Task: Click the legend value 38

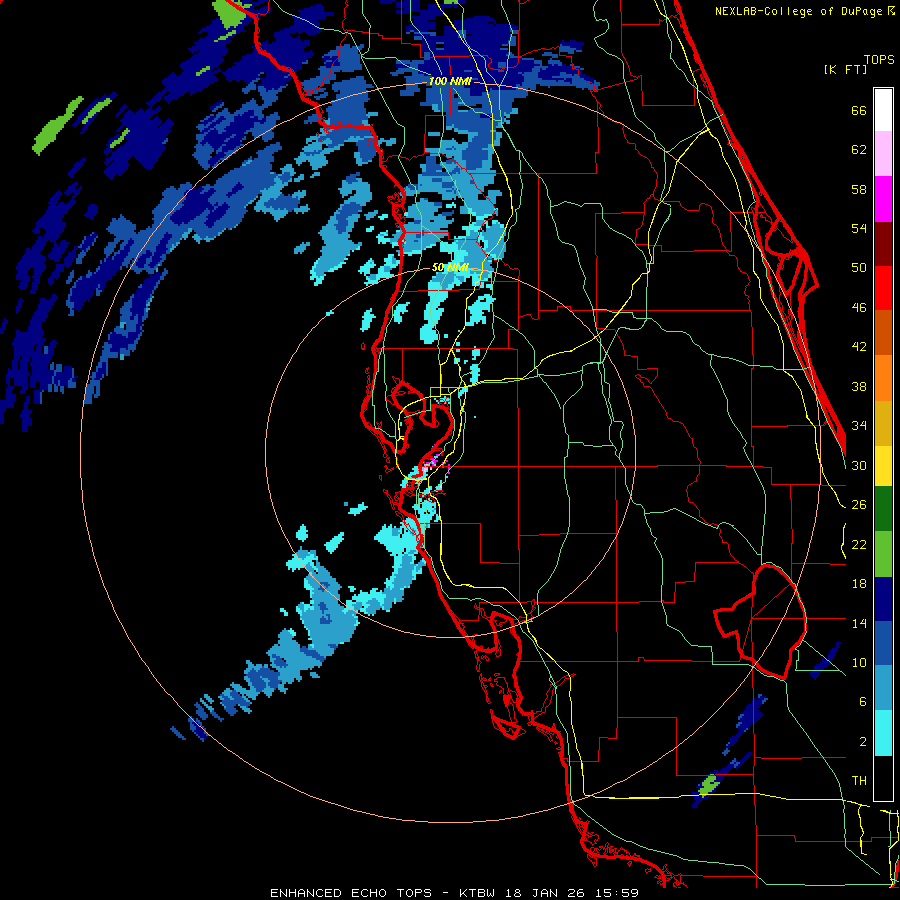Action: point(859,386)
